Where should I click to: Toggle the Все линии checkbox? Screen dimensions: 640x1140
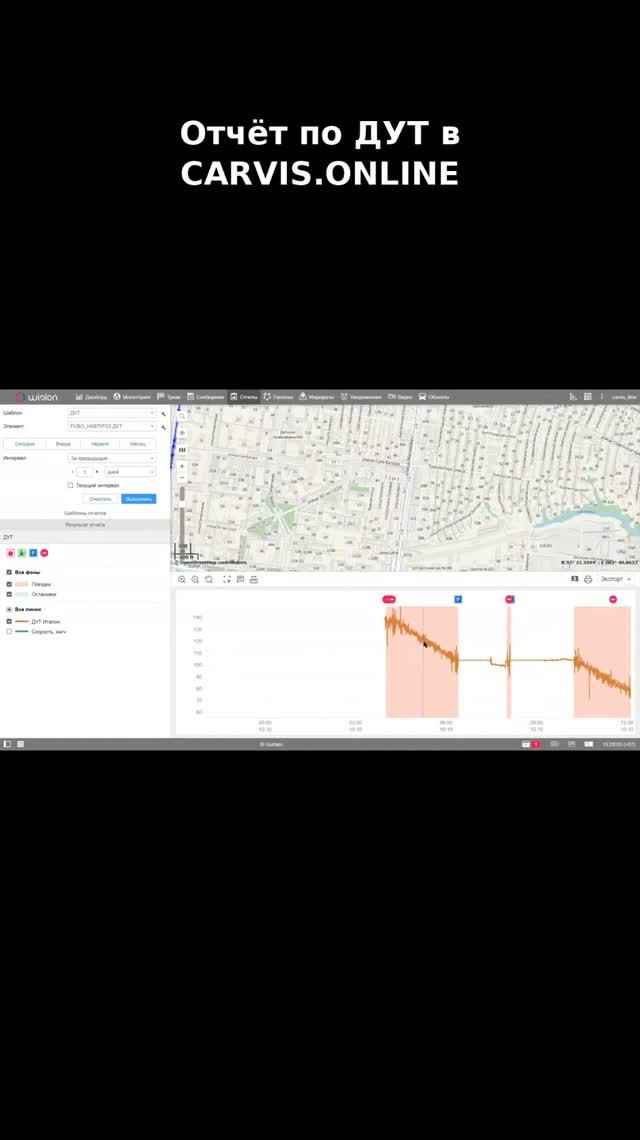coord(9,609)
